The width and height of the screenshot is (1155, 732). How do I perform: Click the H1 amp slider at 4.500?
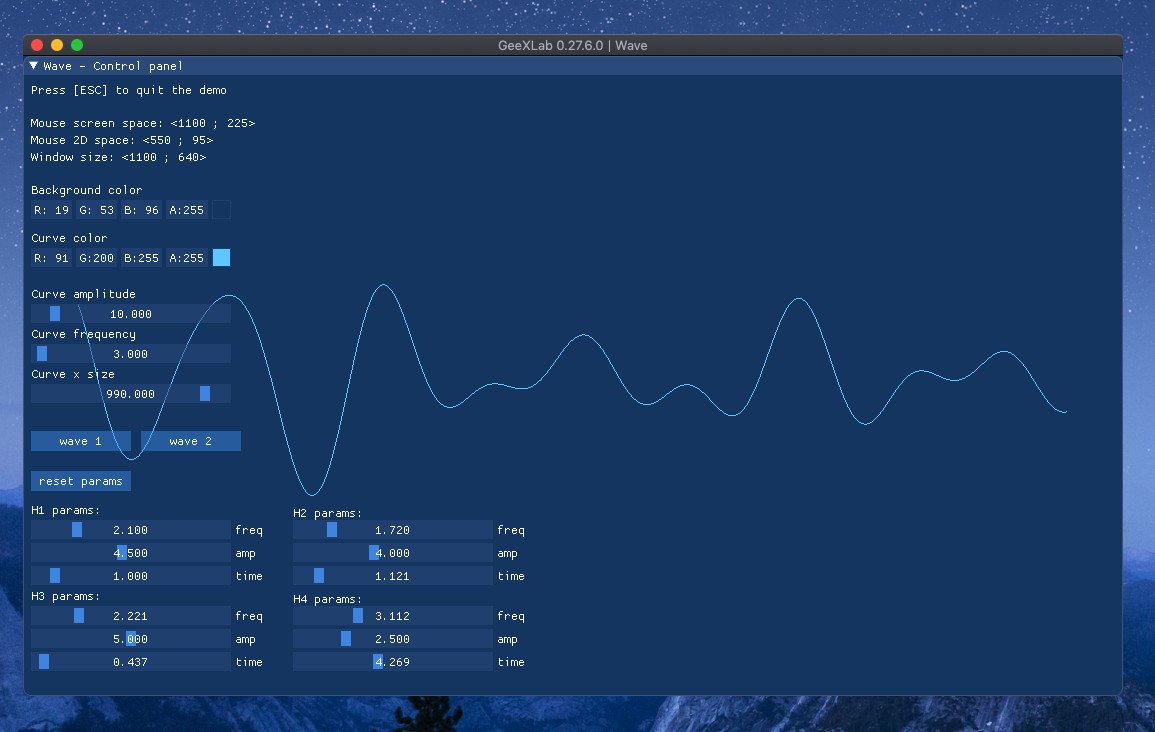(131, 553)
